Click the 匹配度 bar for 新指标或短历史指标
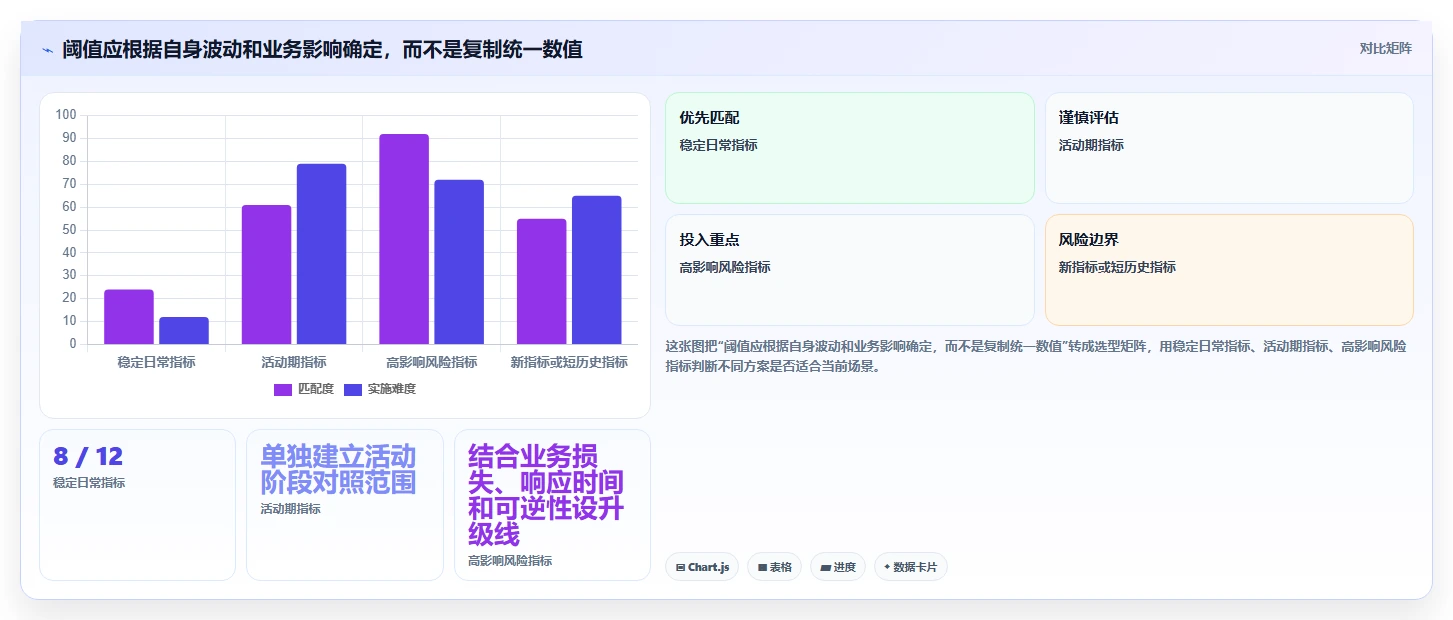Image resolution: width=1453 pixels, height=620 pixels. pyautogui.click(x=541, y=281)
